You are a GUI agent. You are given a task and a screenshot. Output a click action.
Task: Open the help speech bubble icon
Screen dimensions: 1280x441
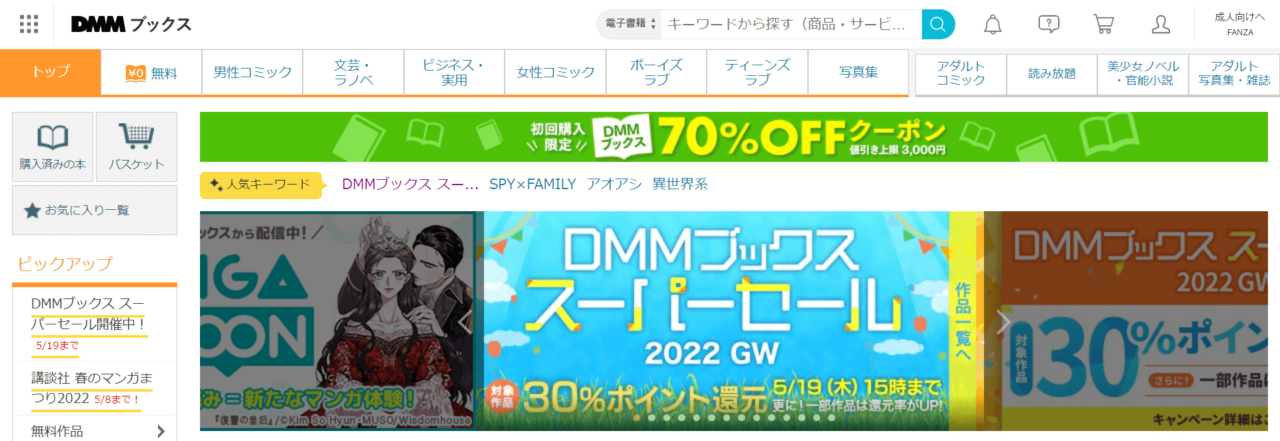coord(1048,24)
